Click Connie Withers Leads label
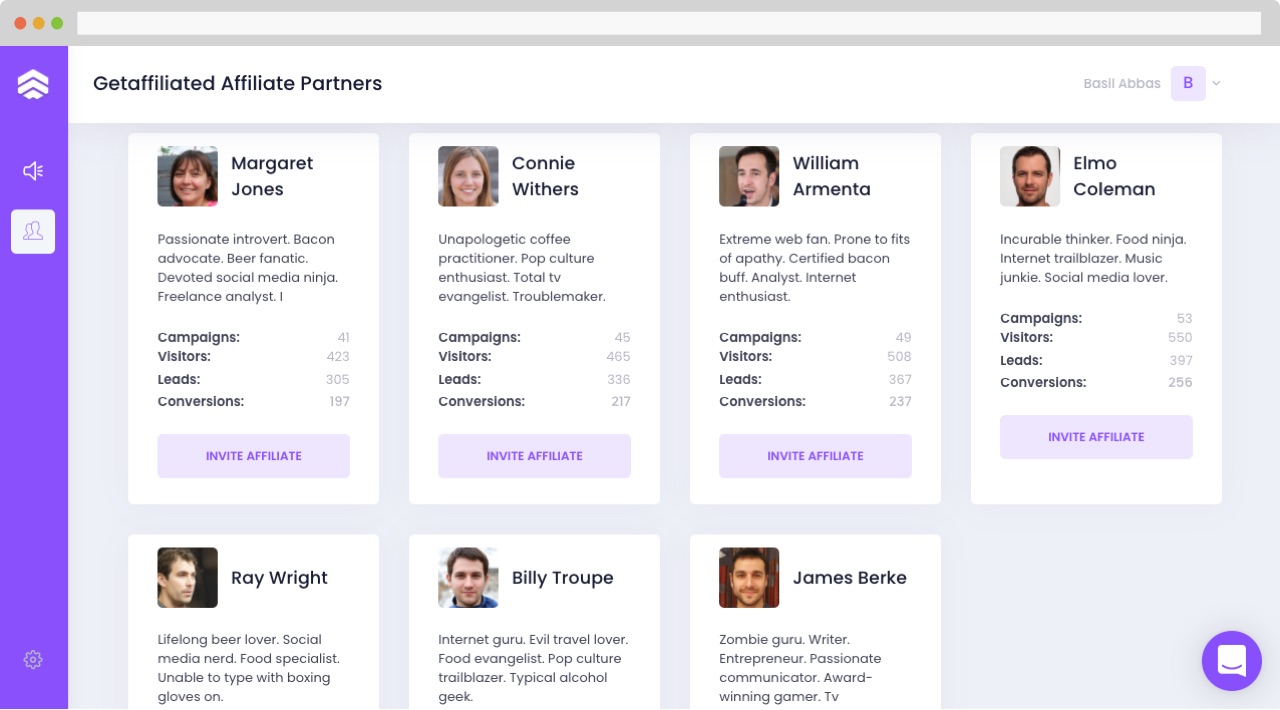 (460, 380)
